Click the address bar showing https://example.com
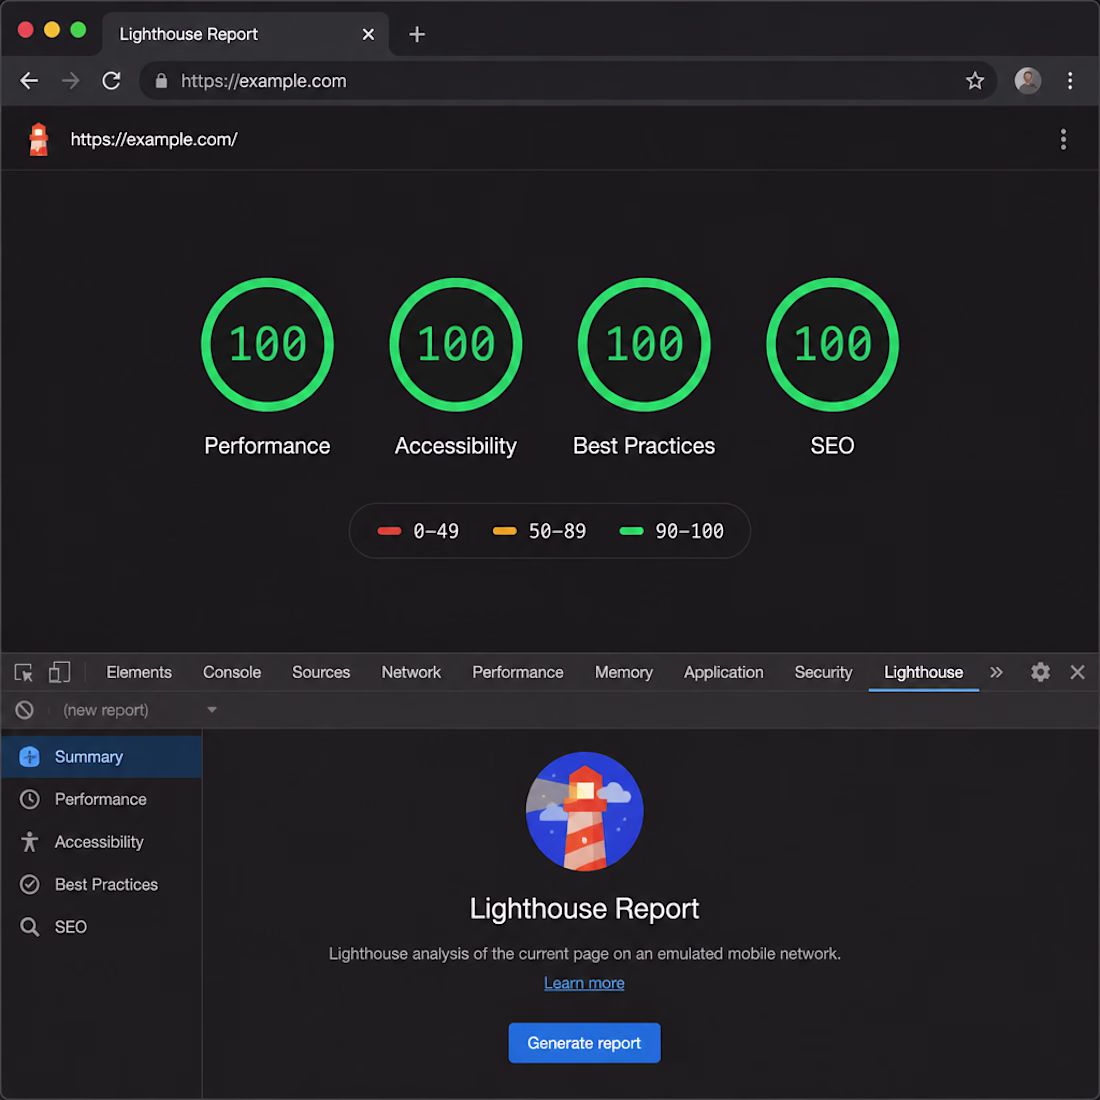This screenshot has height=1100, width=1100. 567,81
